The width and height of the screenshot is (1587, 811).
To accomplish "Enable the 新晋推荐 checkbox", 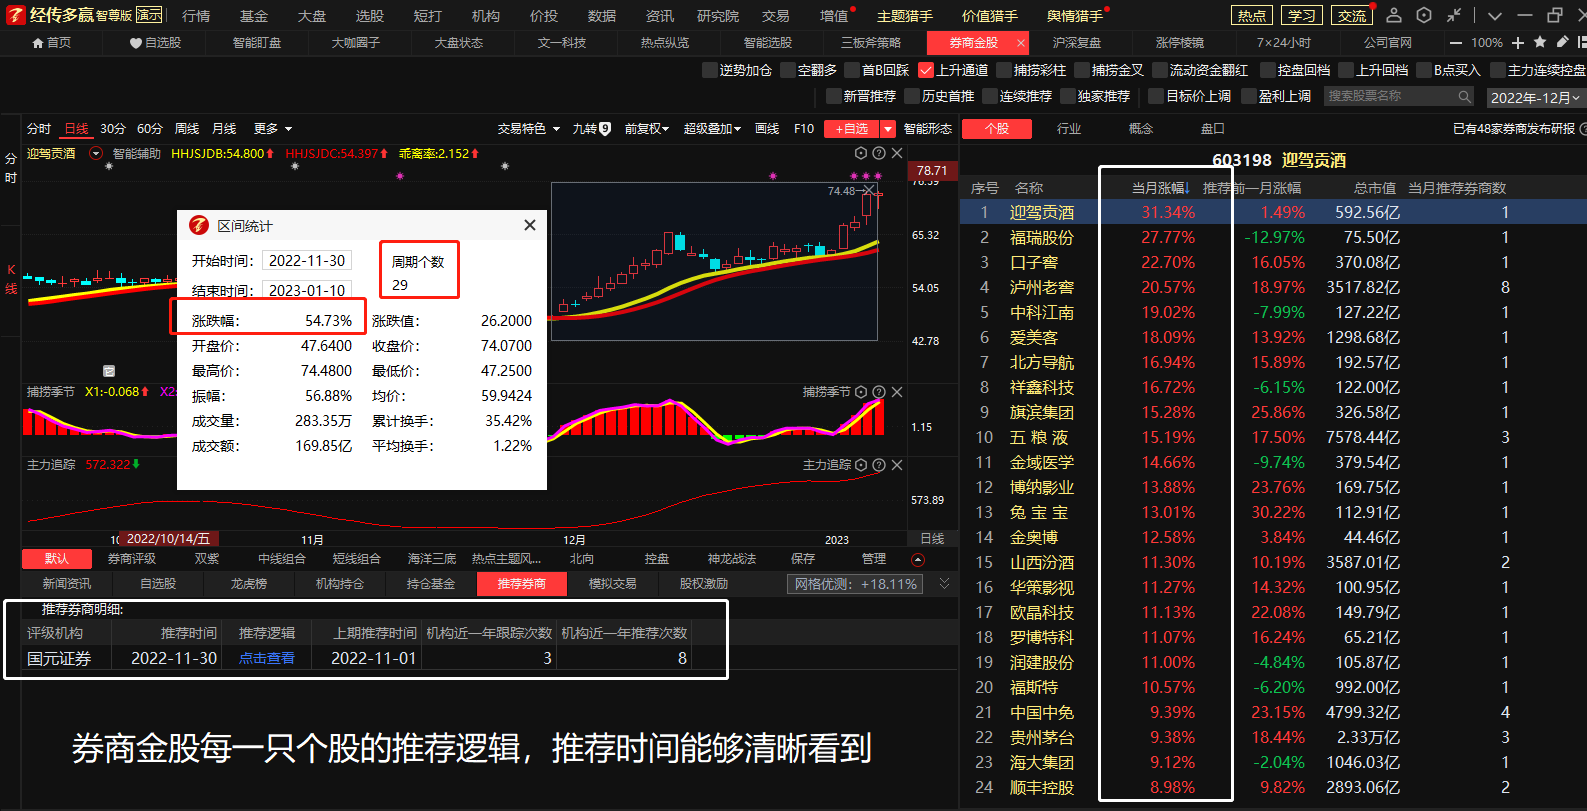I will pyautogui.click(x=834, y=96).
